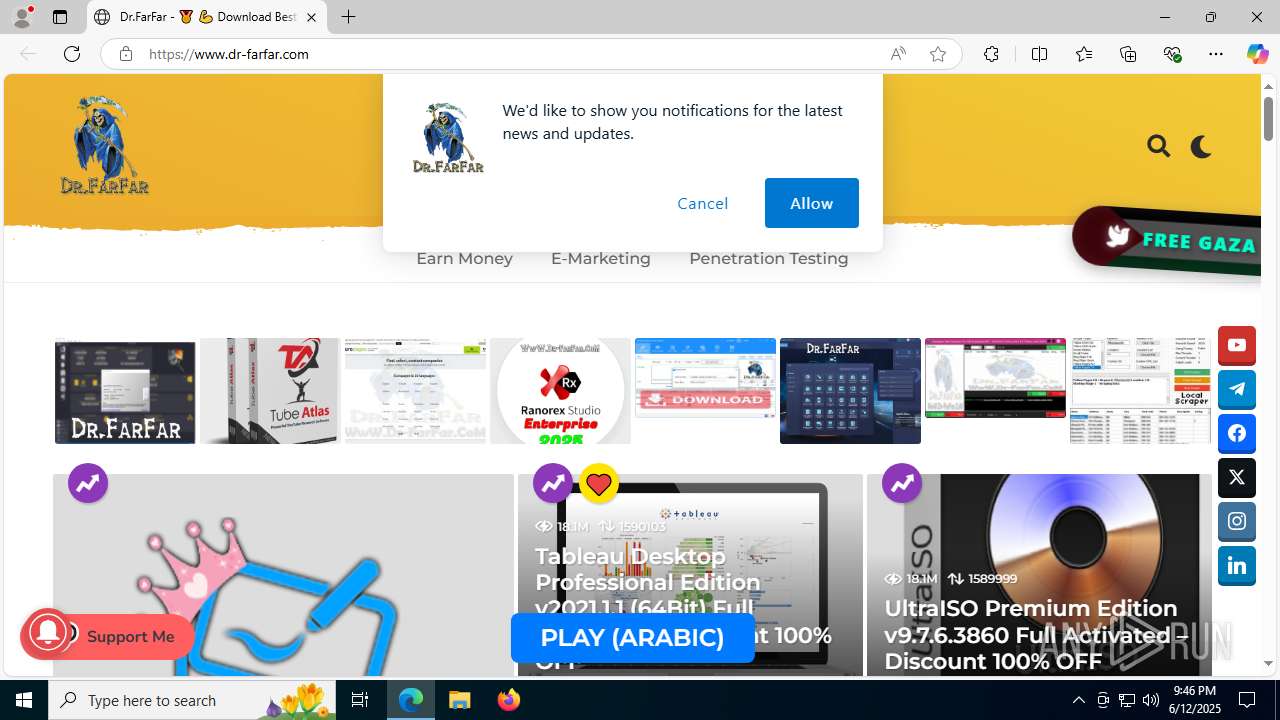Open the Windows Start menu

click(x=24, y=700)
